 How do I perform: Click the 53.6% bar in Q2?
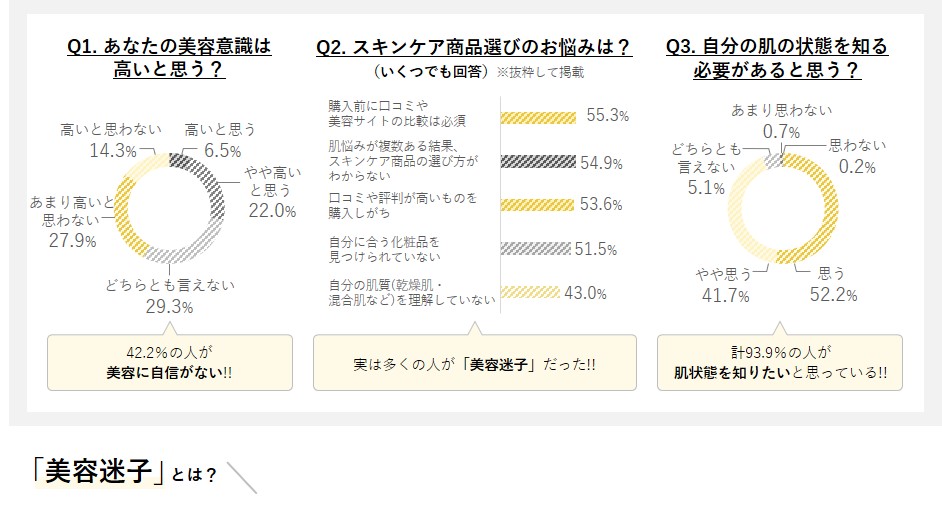pyautogui.click(x=537, y=205)
